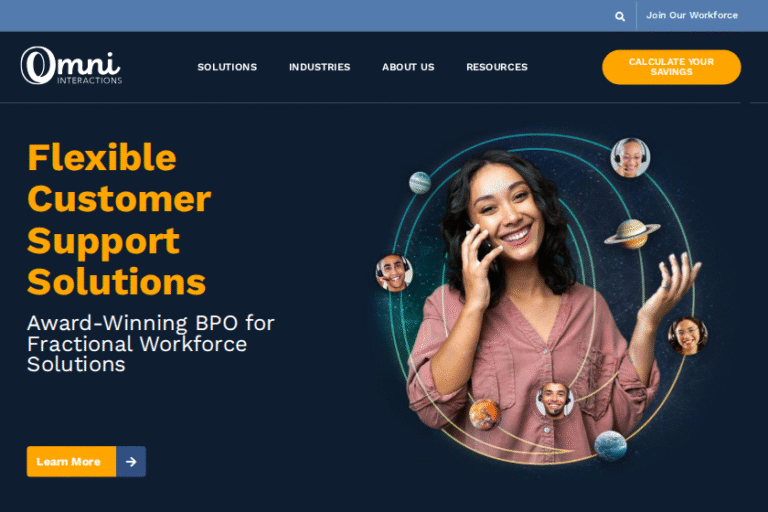Image resolution: width=768 pixels, height=512 pixels.
Task: Click the left male agent avatar
Action: coord(394,273)
